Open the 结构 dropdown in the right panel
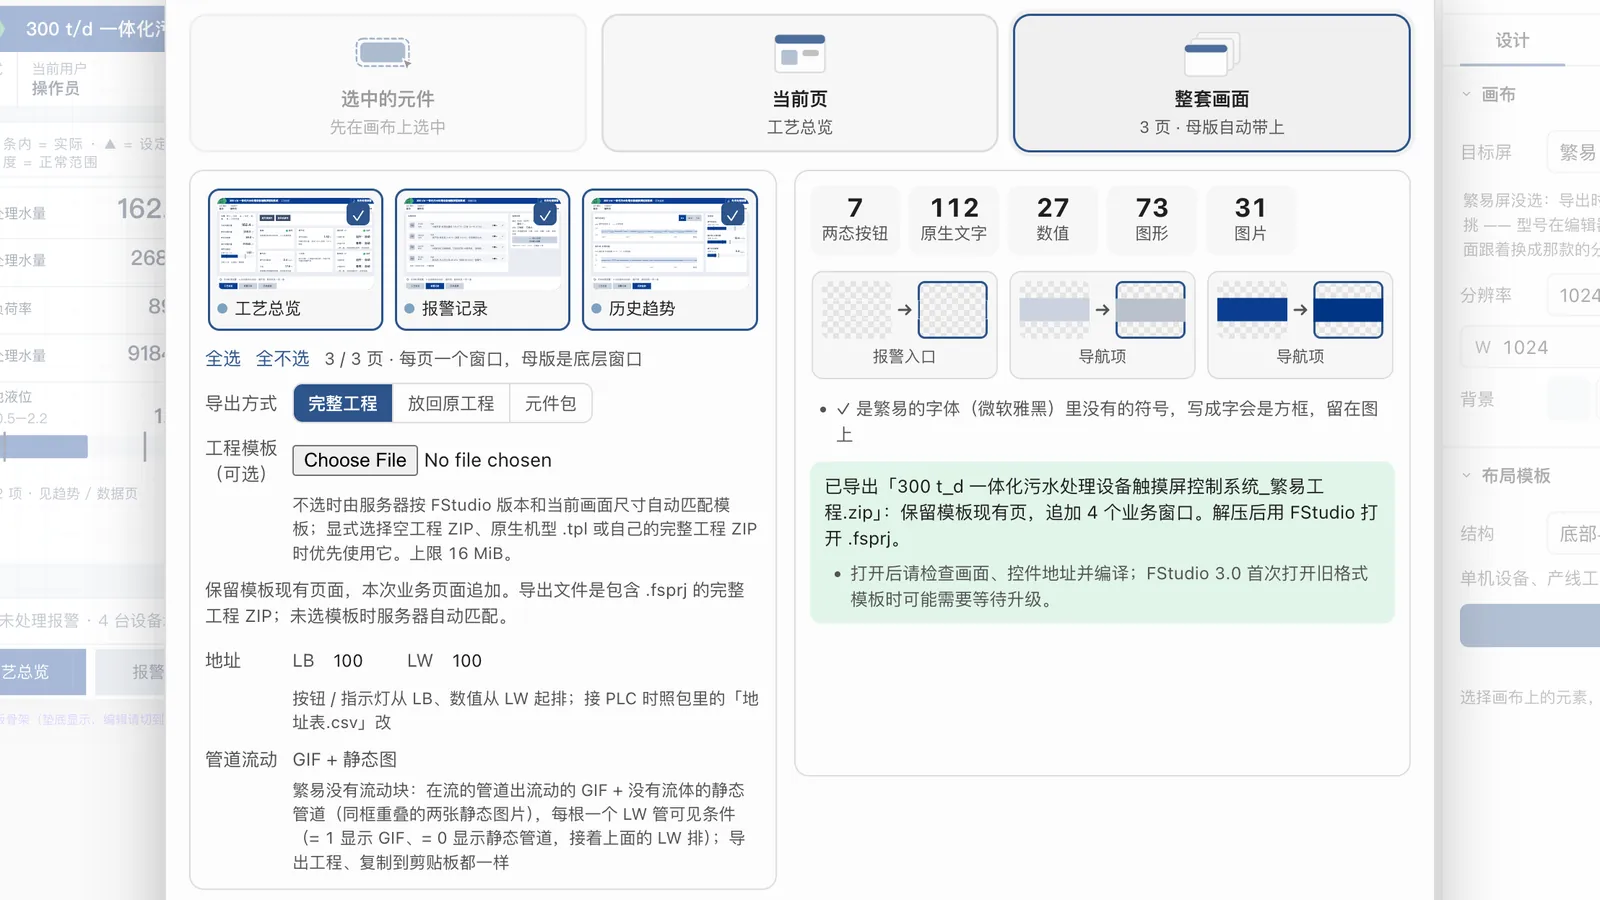The image size is (1600, 900). pos(1574,534)
